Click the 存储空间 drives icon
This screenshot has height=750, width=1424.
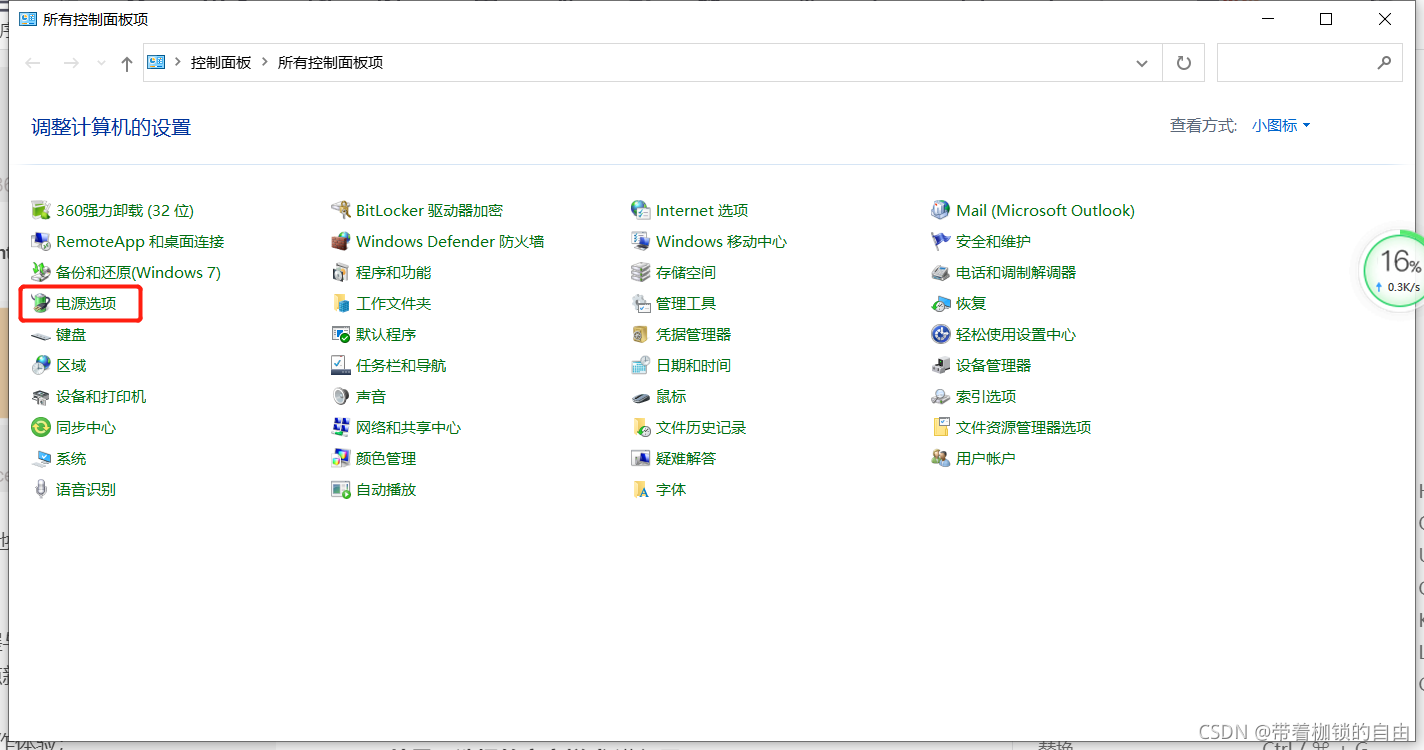click(641, 272)
